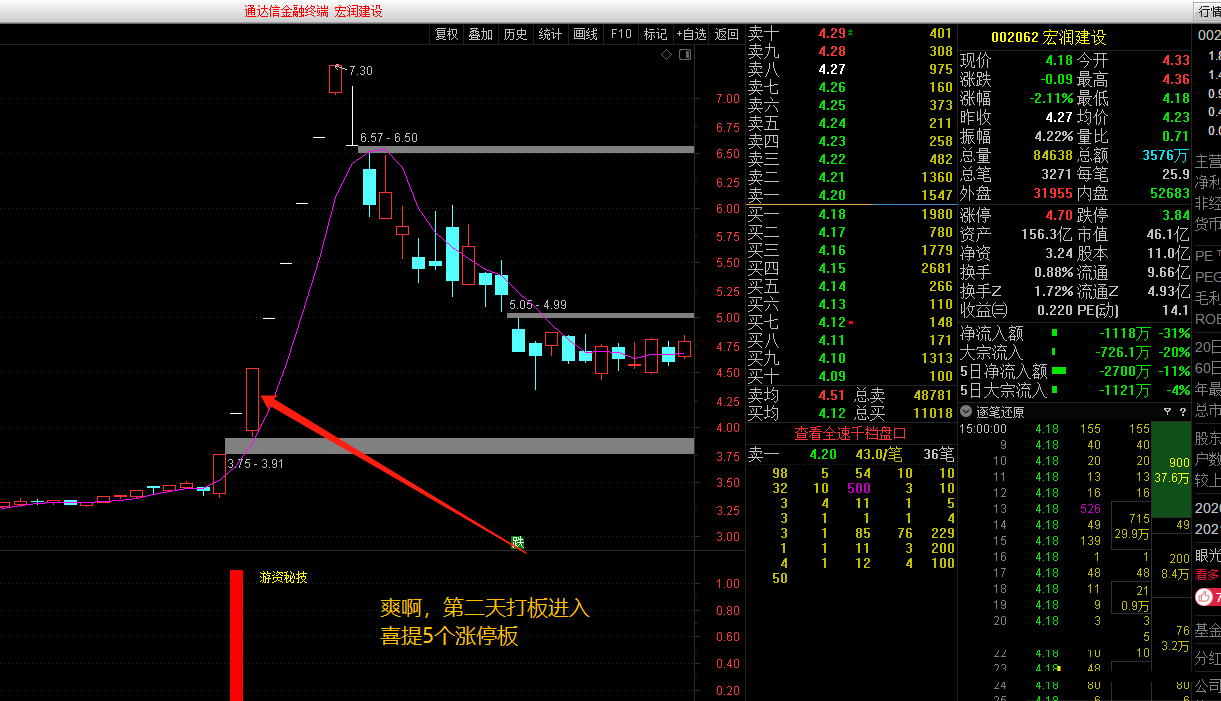
Task: Click the 看多 text on right edge
Action: click(x=1207, y=575)
